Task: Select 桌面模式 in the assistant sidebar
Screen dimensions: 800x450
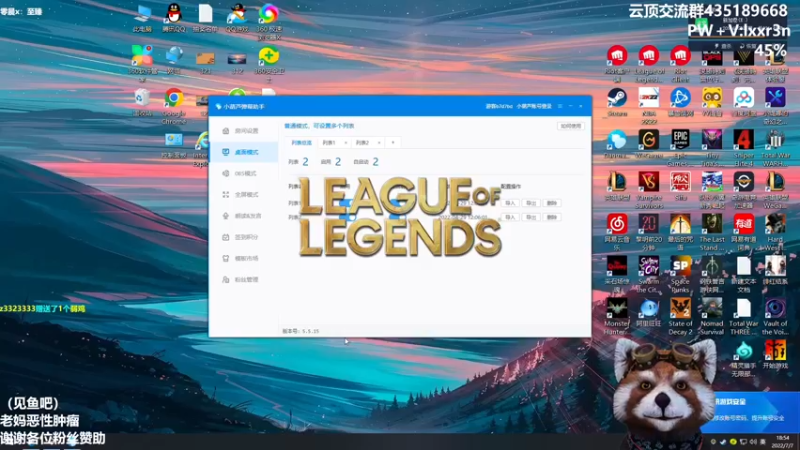Action: click(241, 152)
